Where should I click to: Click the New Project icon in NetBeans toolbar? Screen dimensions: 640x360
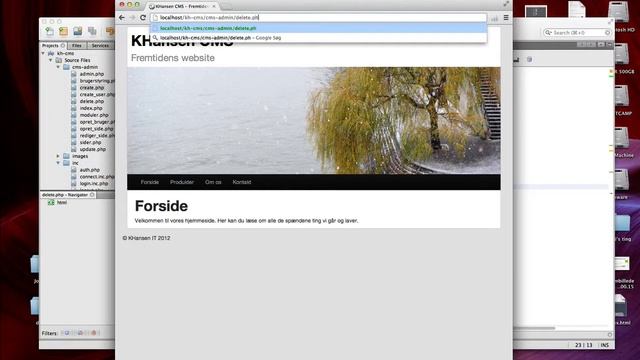63,31
